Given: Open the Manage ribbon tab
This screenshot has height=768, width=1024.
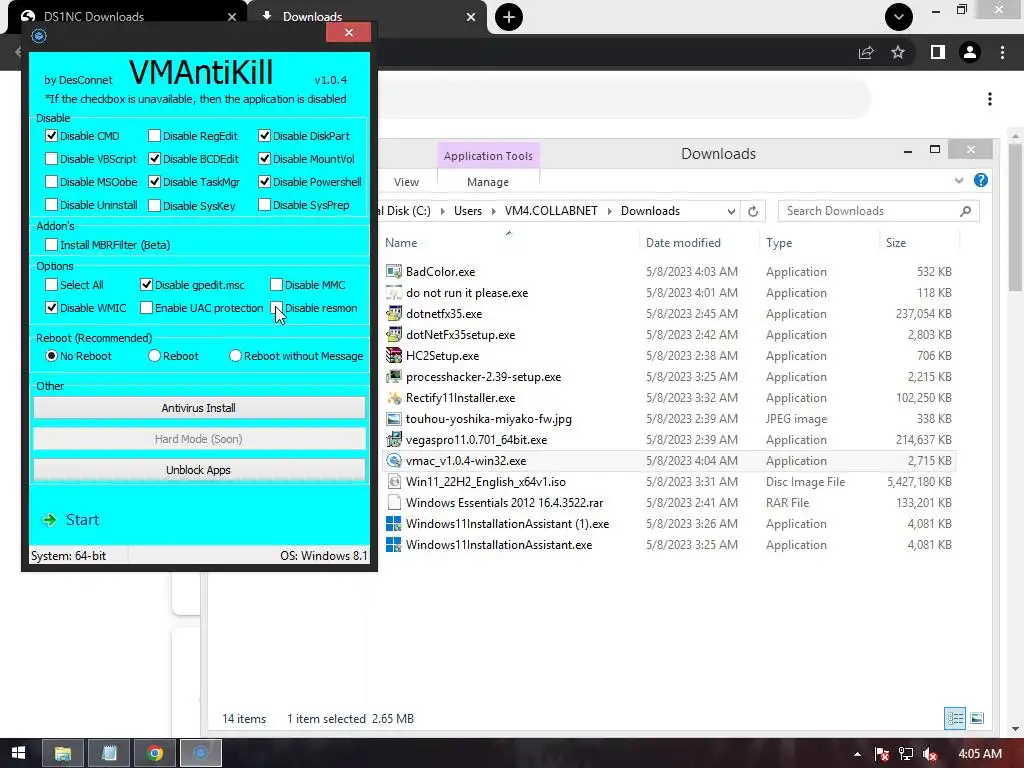Looking at the screenshot, I should click(x=488, y=182).
